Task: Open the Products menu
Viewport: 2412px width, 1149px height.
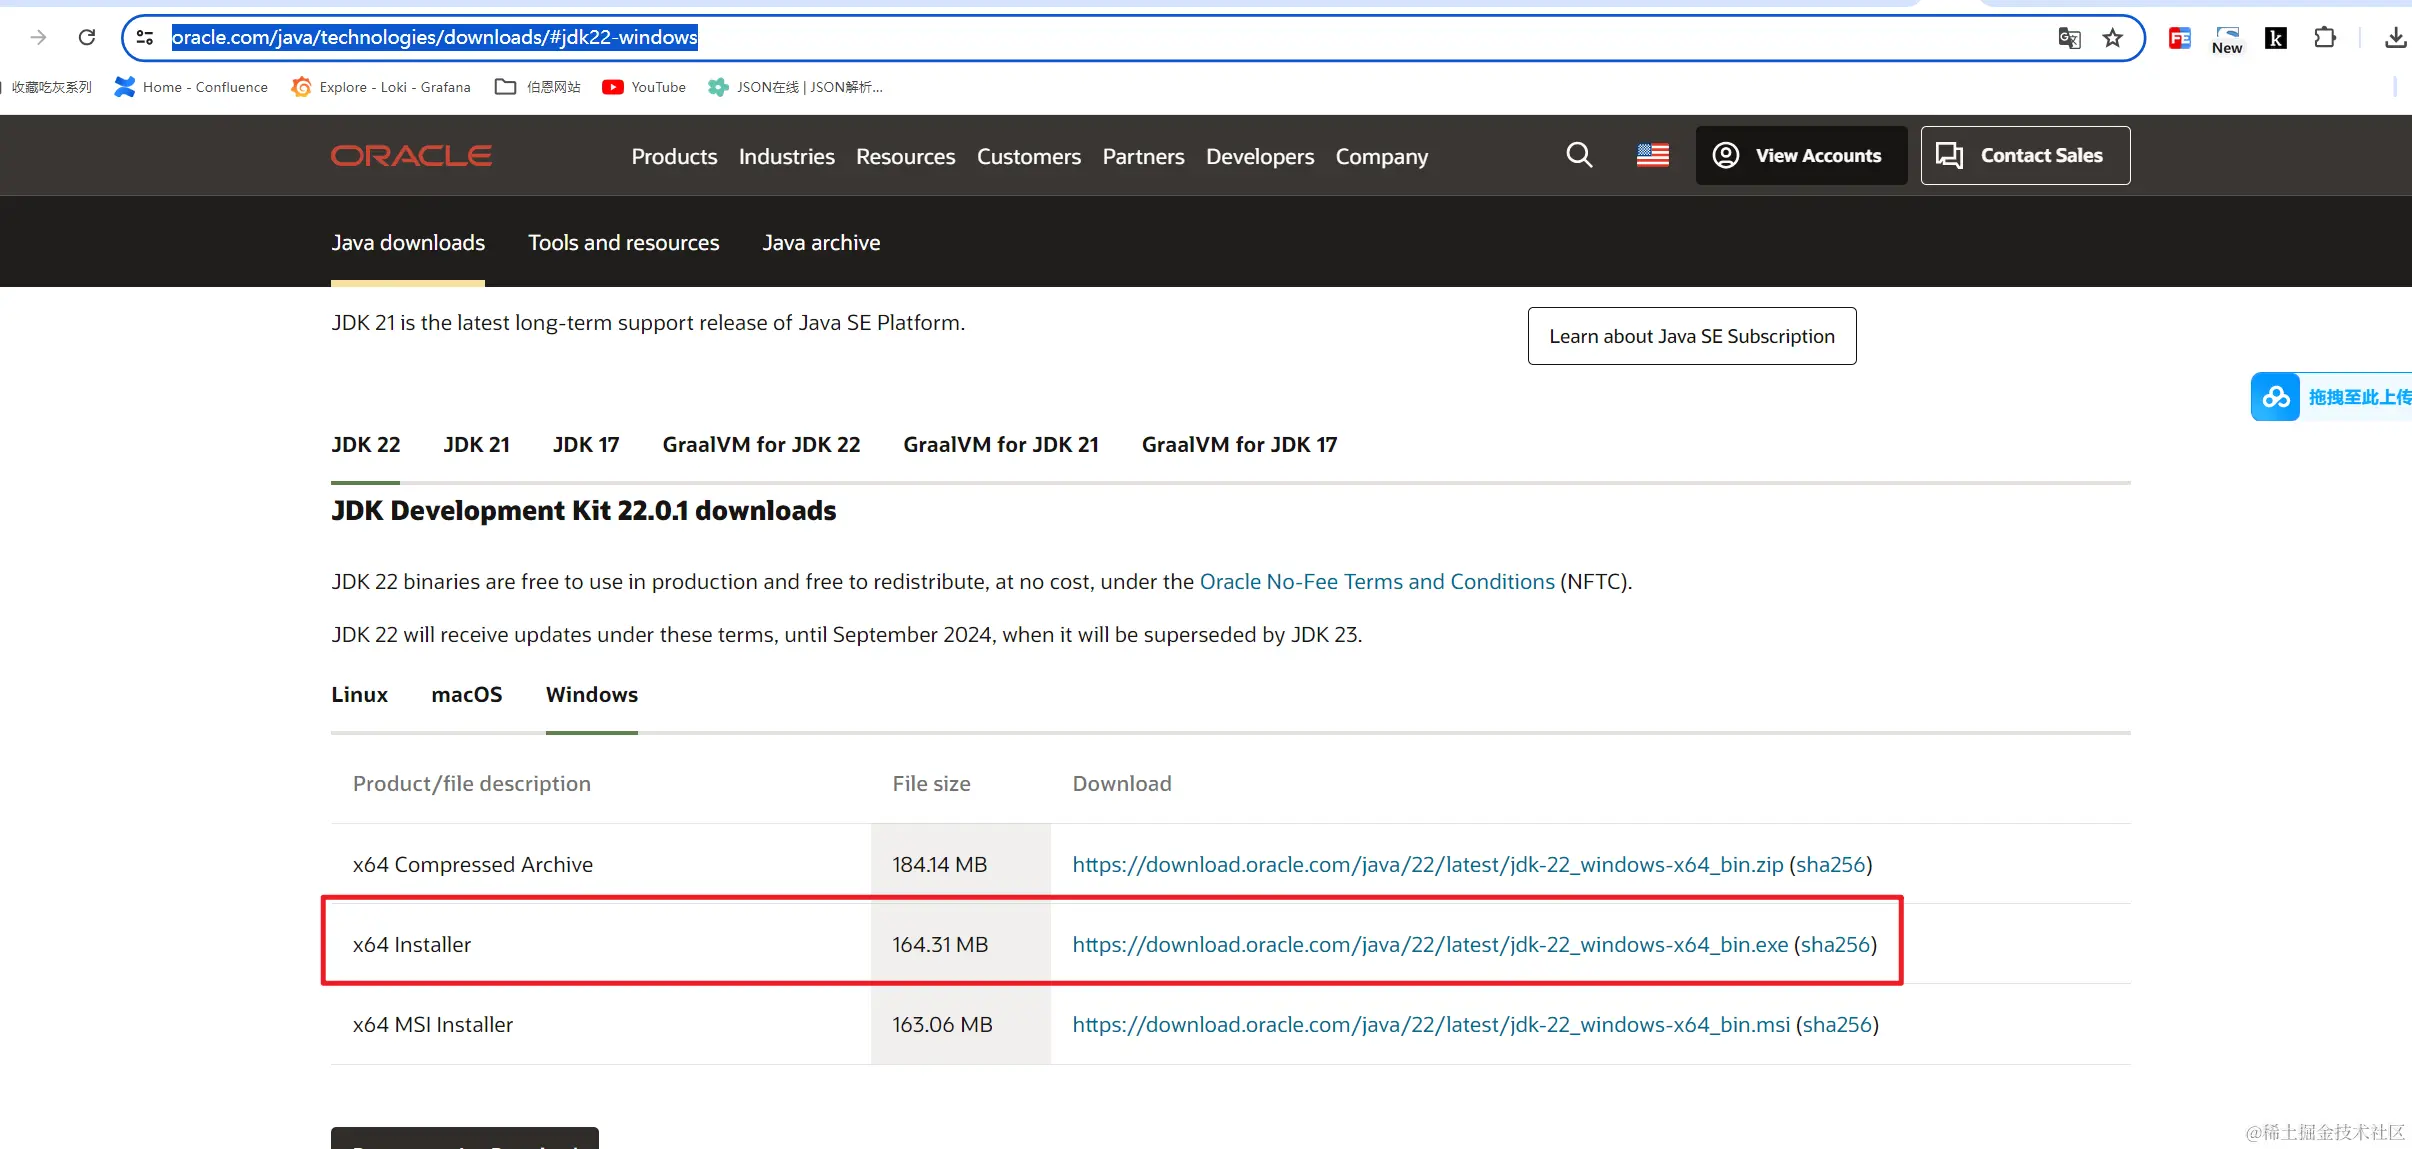Action: tap(674, 156)
